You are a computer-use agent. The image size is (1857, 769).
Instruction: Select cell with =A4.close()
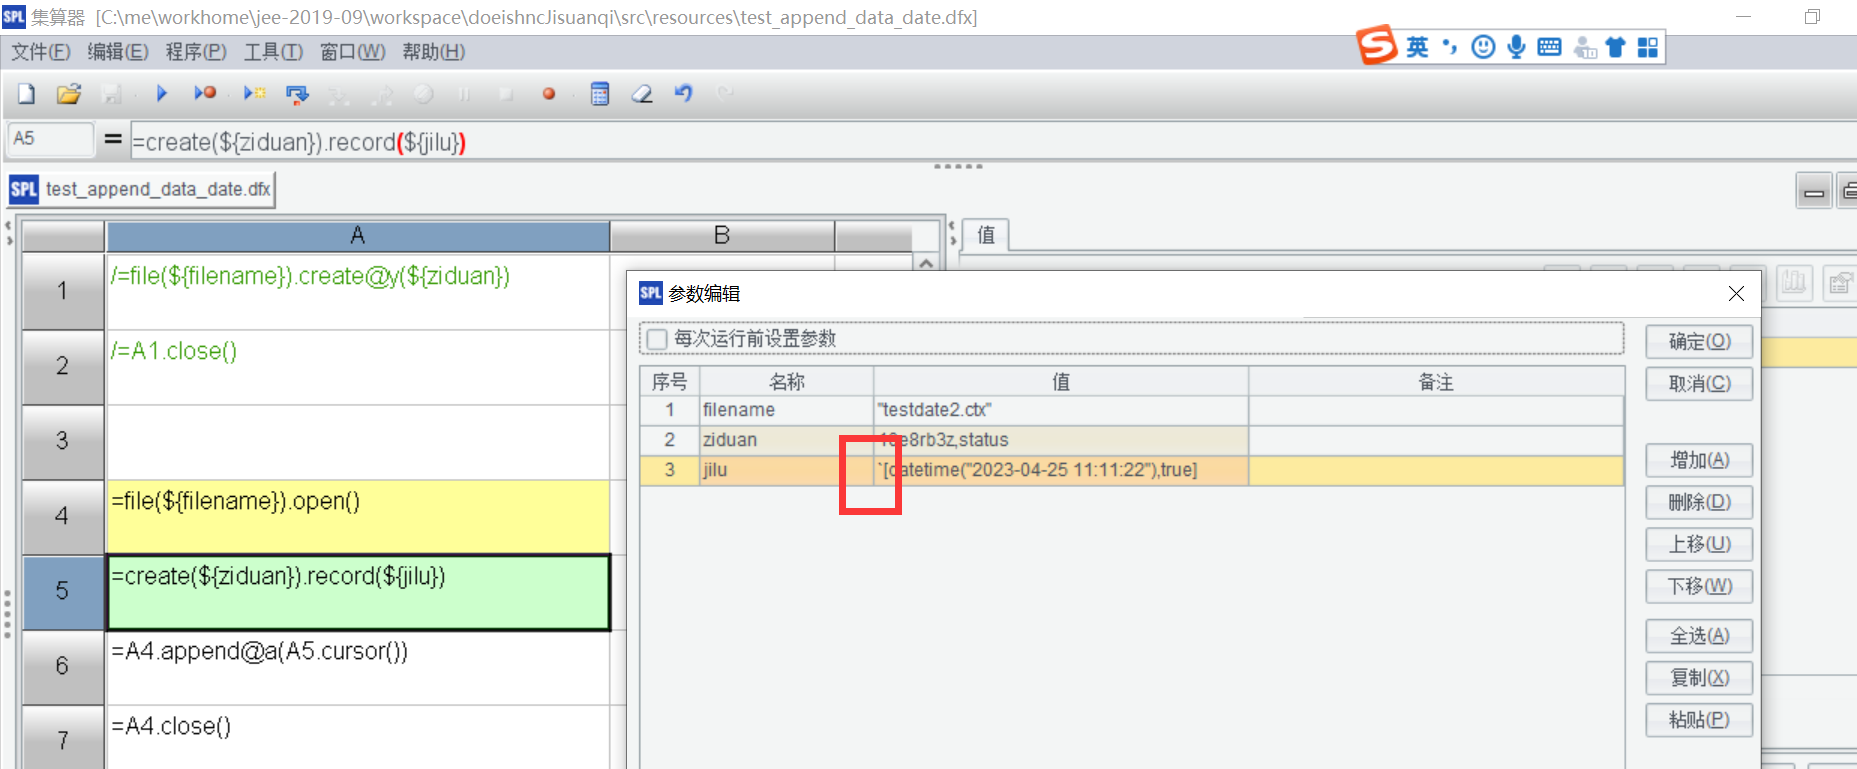coord(358,737)
